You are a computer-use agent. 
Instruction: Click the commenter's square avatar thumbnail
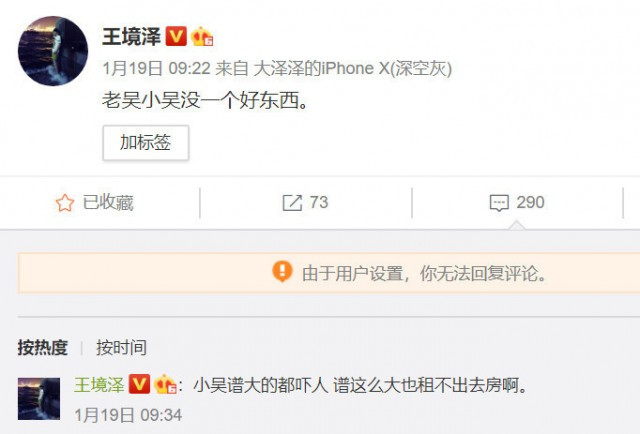tap(39, 399)
